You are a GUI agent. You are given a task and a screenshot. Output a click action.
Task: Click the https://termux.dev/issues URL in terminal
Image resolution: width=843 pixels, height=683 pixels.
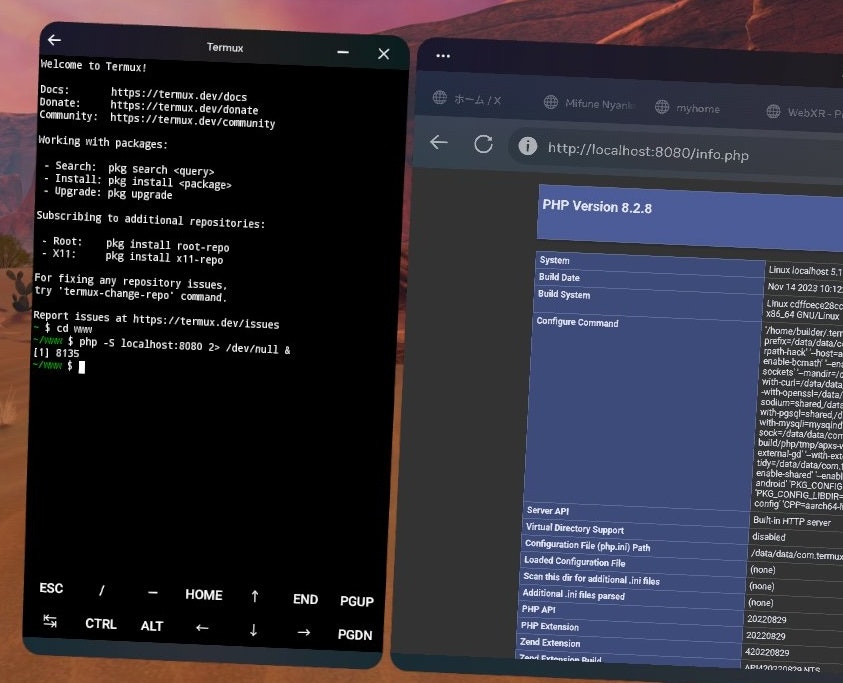pyautogui.click(x=206, y=322)
